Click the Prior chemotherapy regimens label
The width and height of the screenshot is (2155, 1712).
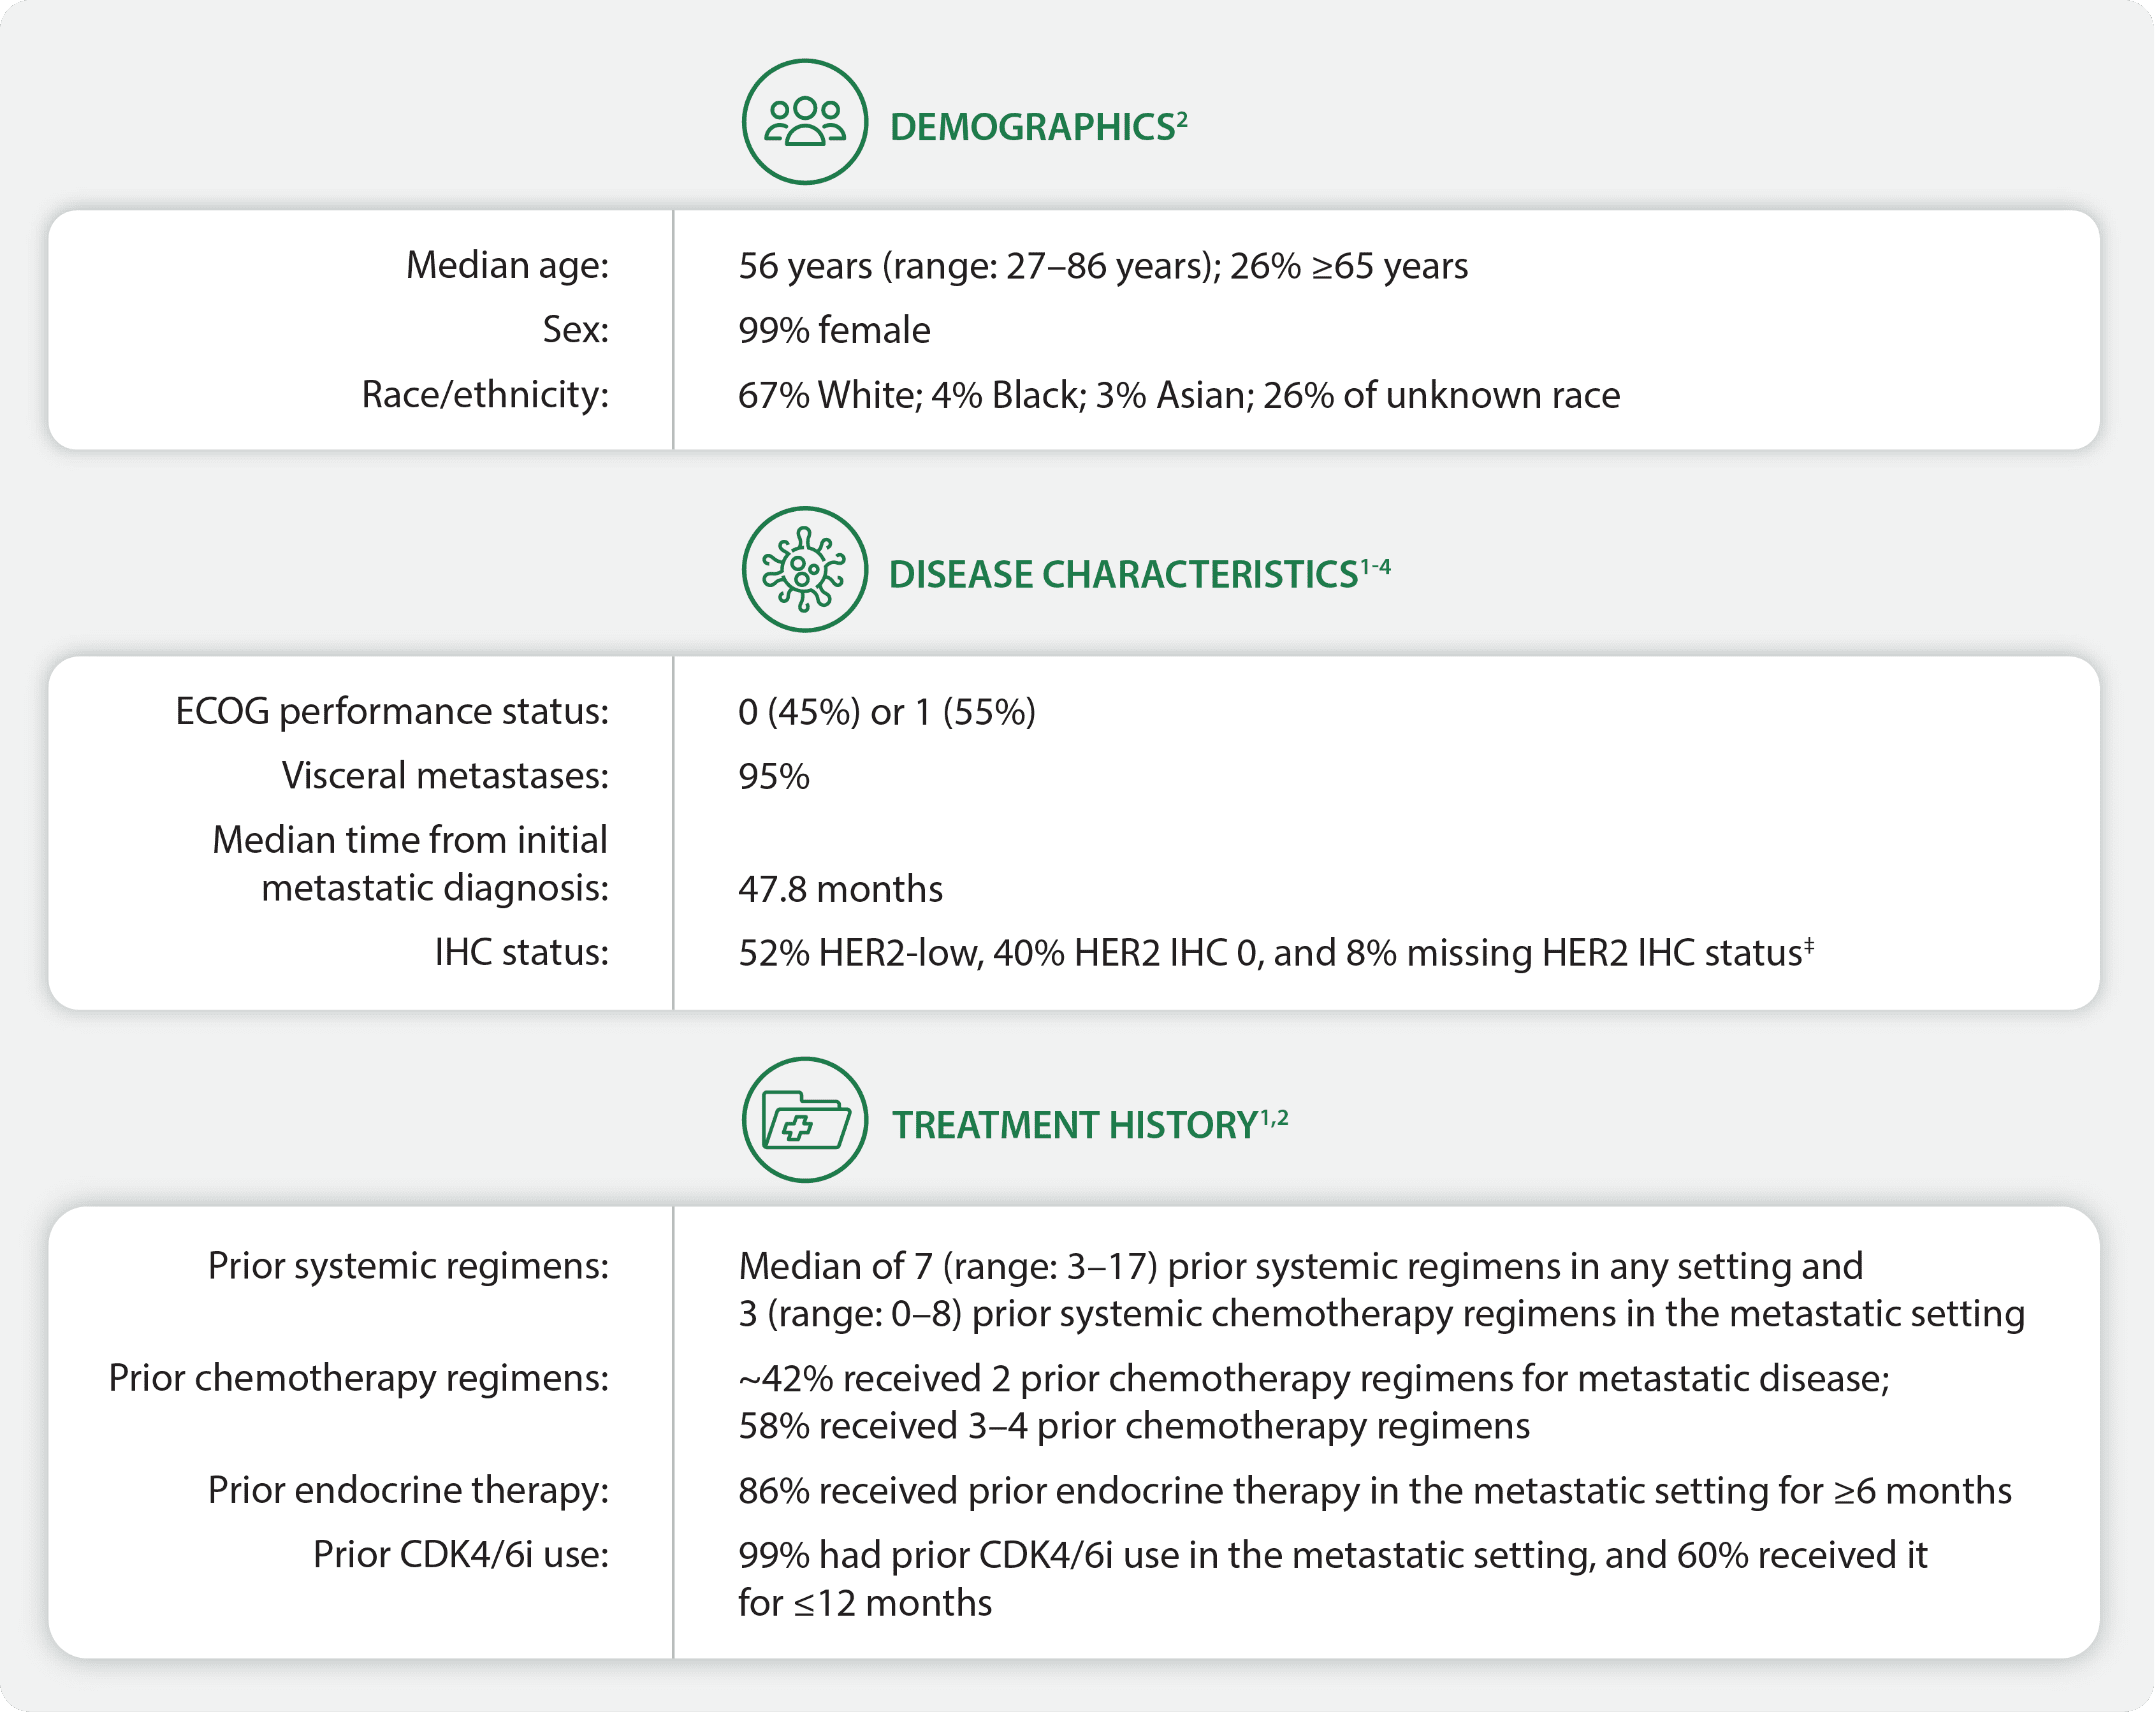[x=358, y=1377]
